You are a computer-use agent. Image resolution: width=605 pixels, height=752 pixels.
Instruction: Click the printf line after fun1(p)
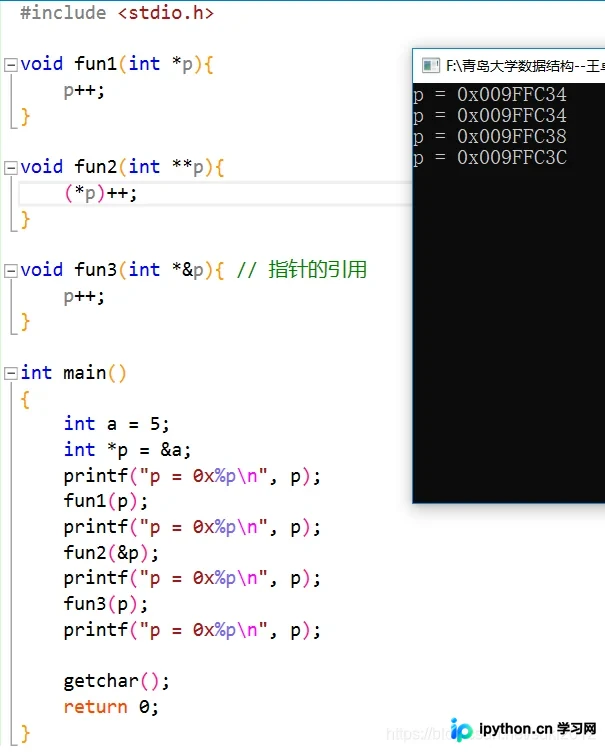[192, 528]
